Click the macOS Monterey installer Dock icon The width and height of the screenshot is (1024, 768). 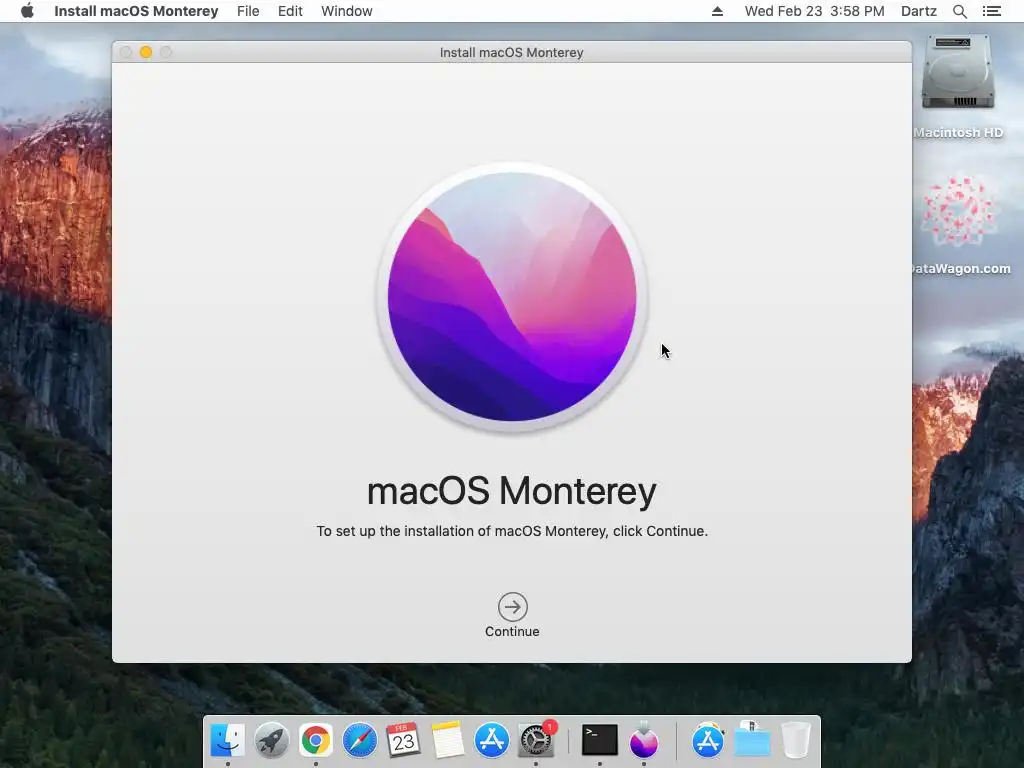(x=644, y=741)
